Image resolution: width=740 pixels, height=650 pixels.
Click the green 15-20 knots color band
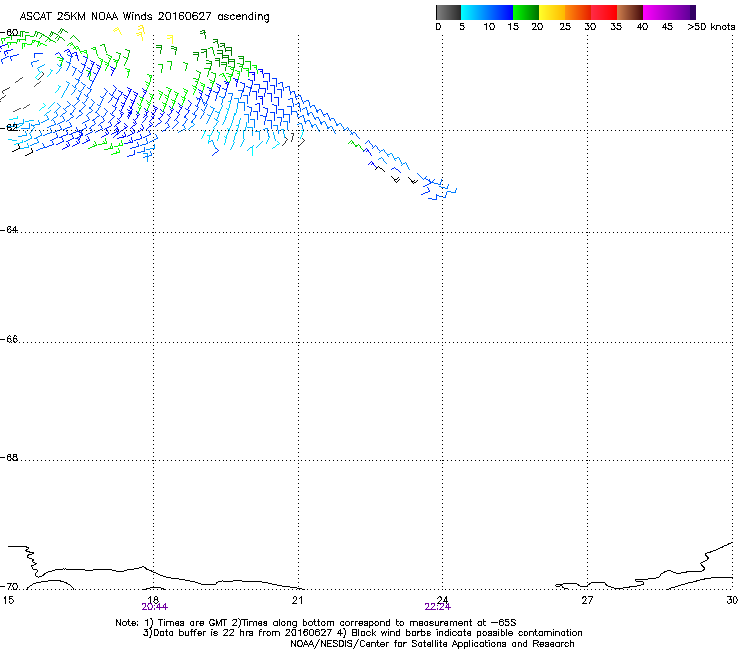click(x=526, y=12)
